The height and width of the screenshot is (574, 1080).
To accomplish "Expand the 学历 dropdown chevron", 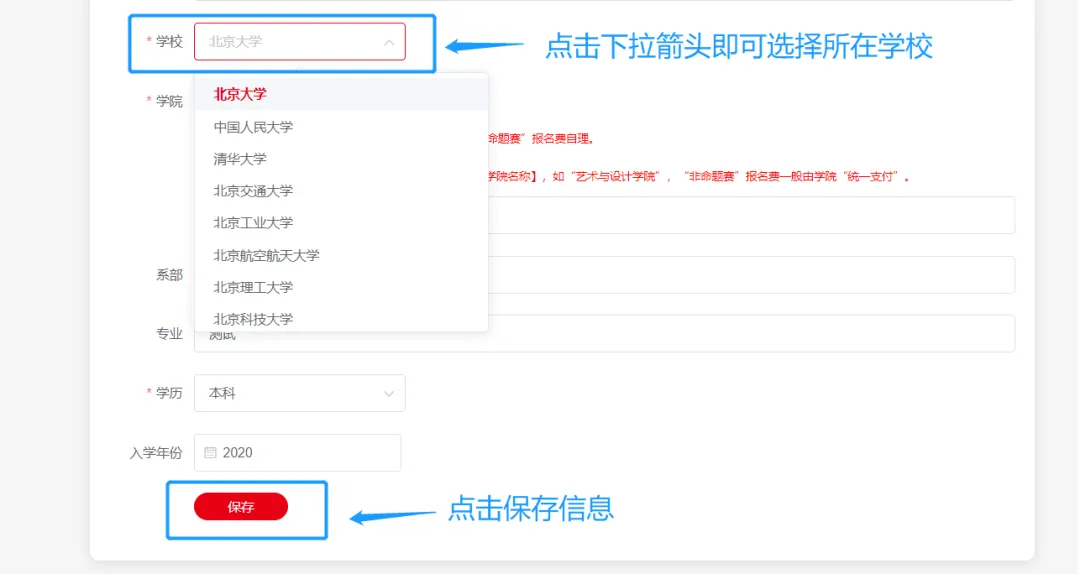I will pos(388,393).
